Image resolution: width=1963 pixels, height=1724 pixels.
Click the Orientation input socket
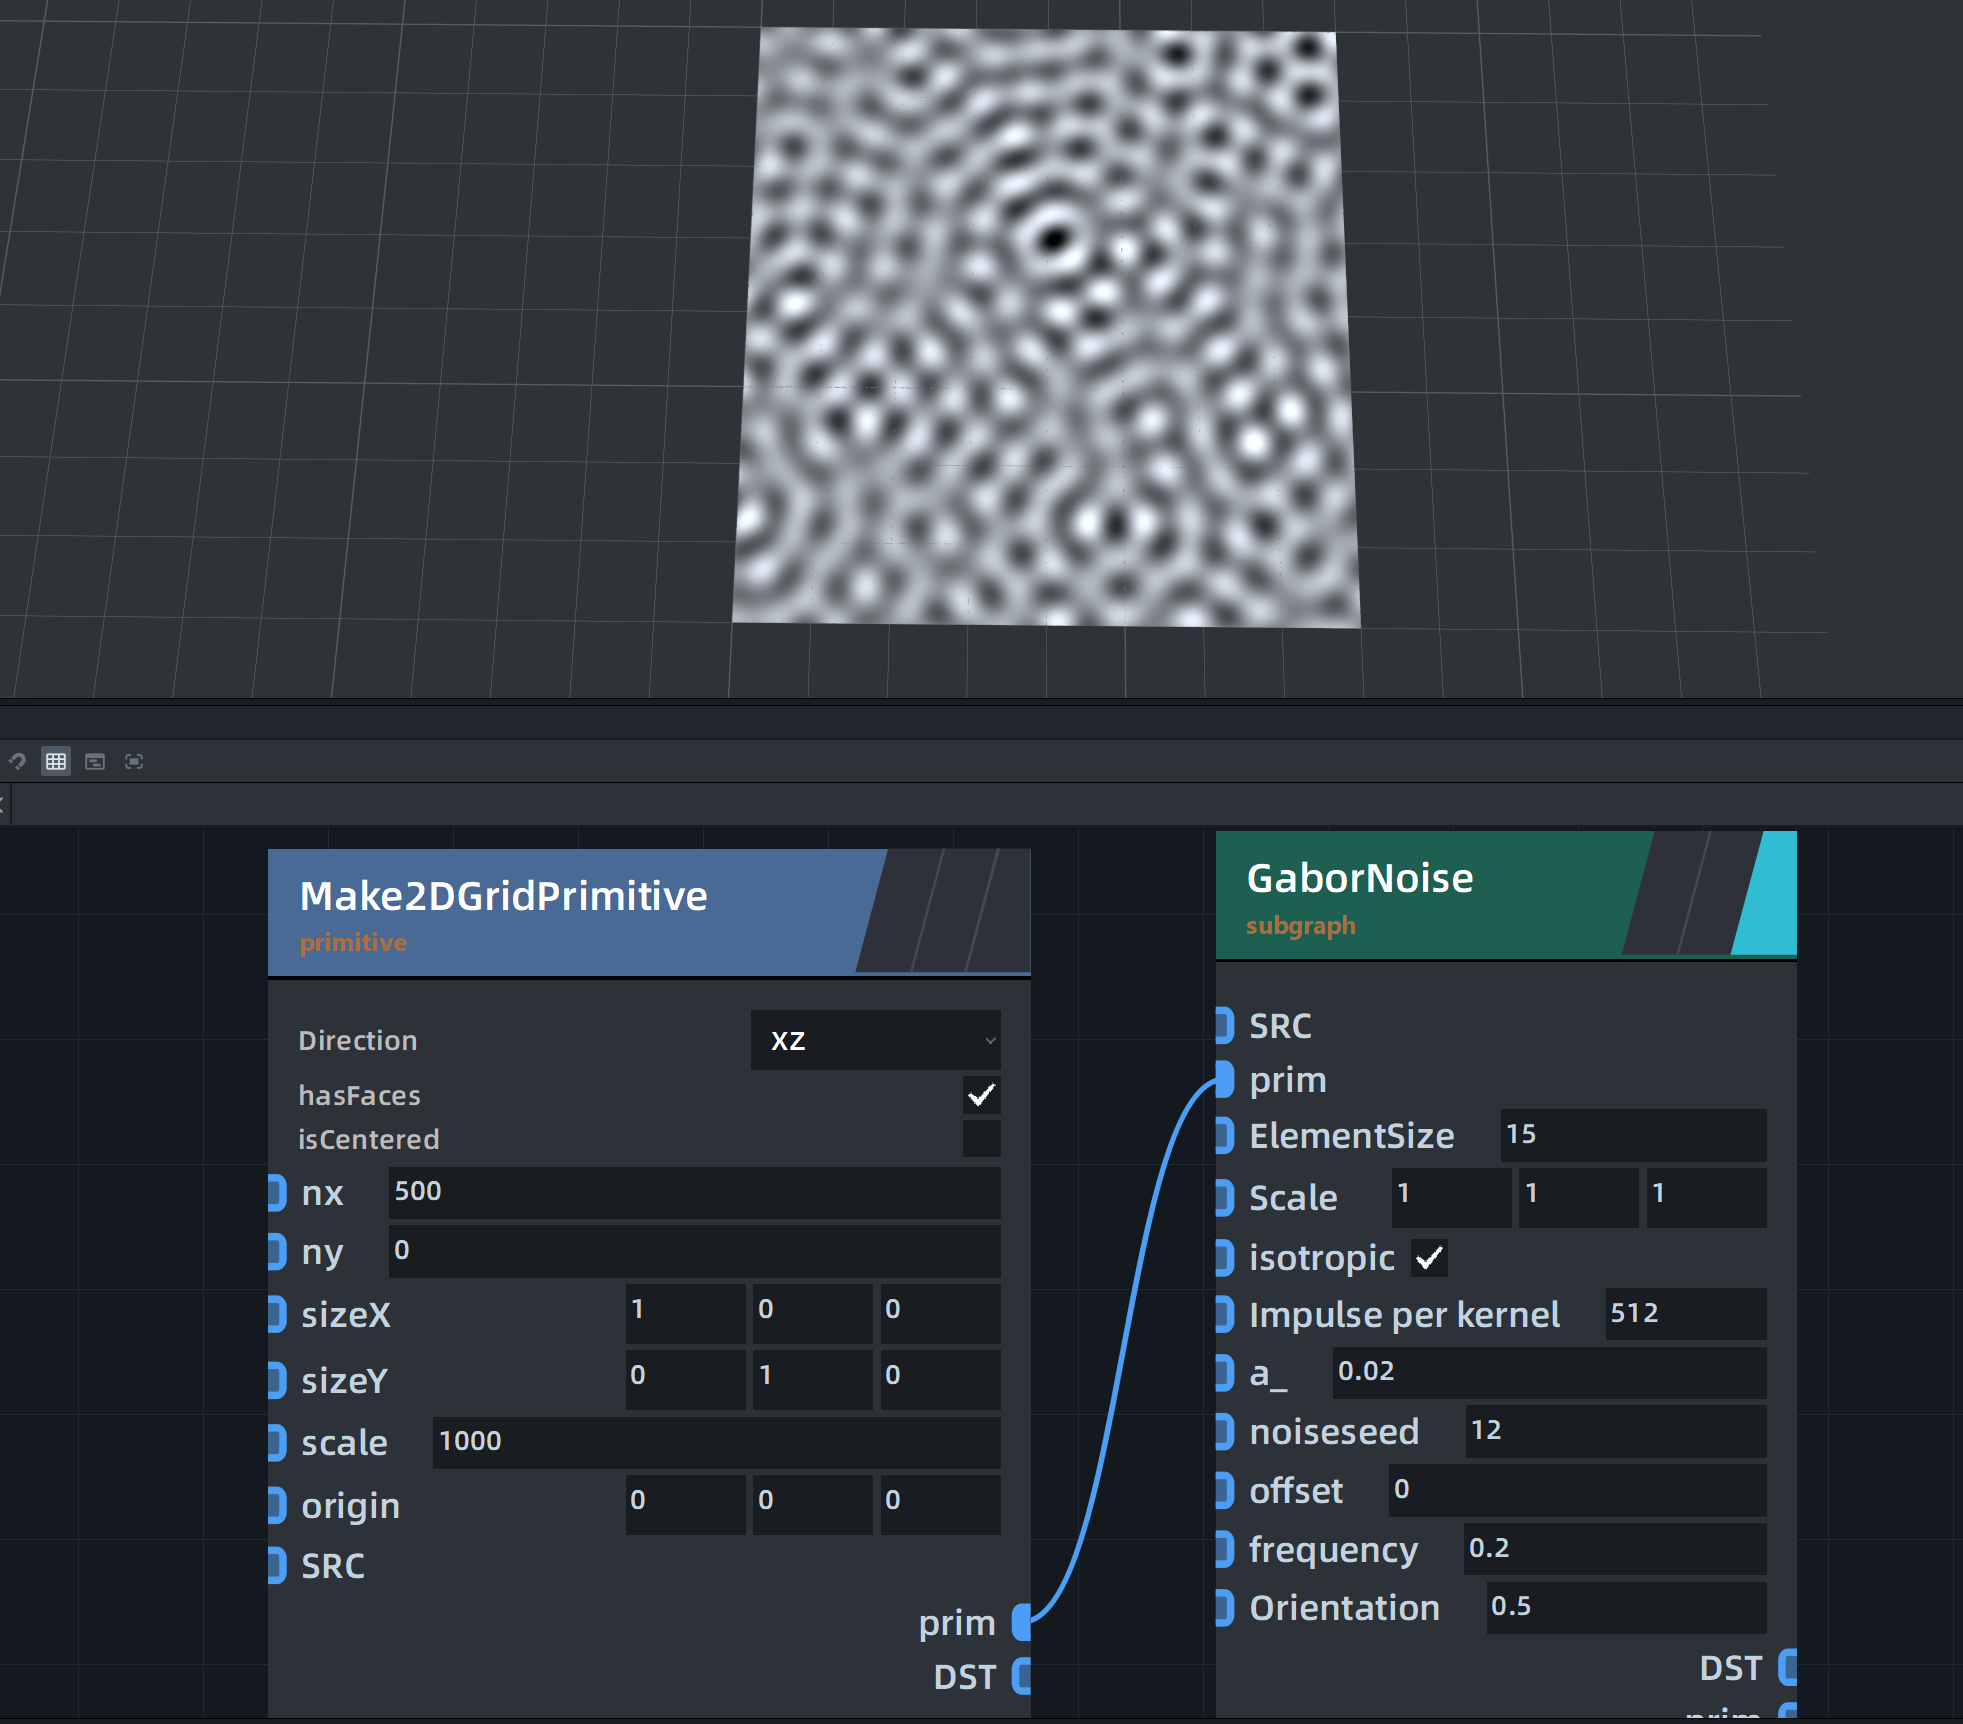[1225, 1607]
